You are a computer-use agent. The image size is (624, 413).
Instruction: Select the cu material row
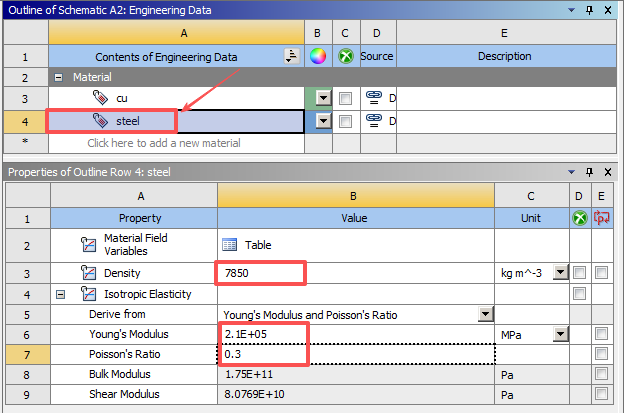pyautogui.click(x=176, y=98)
